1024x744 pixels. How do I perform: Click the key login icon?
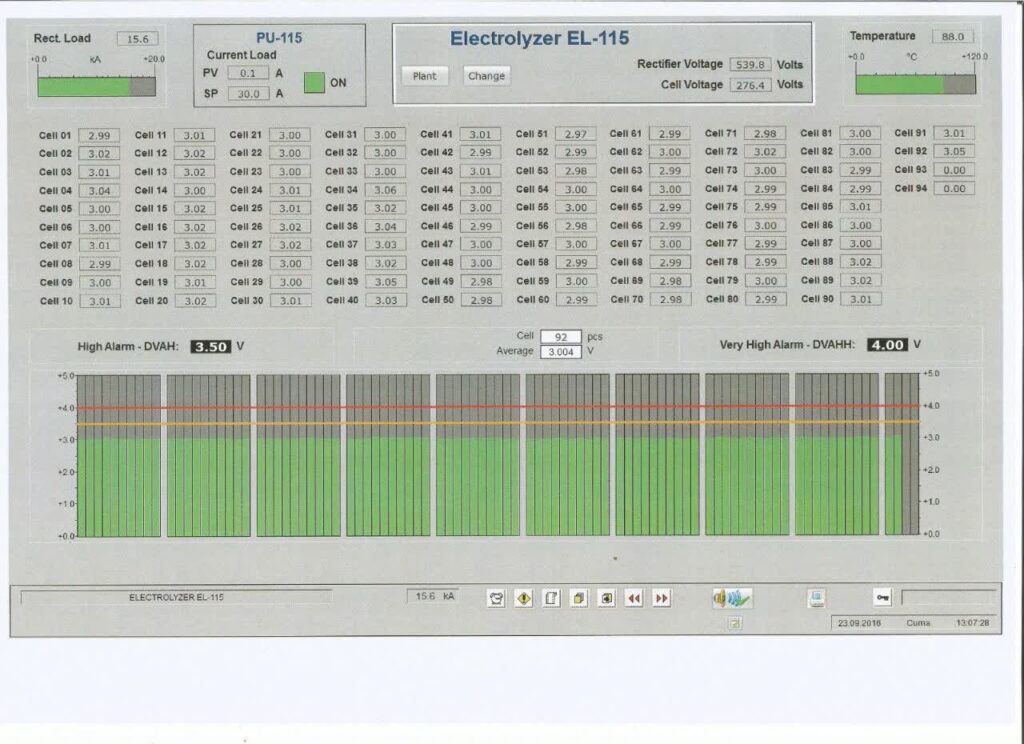(882, 598)
